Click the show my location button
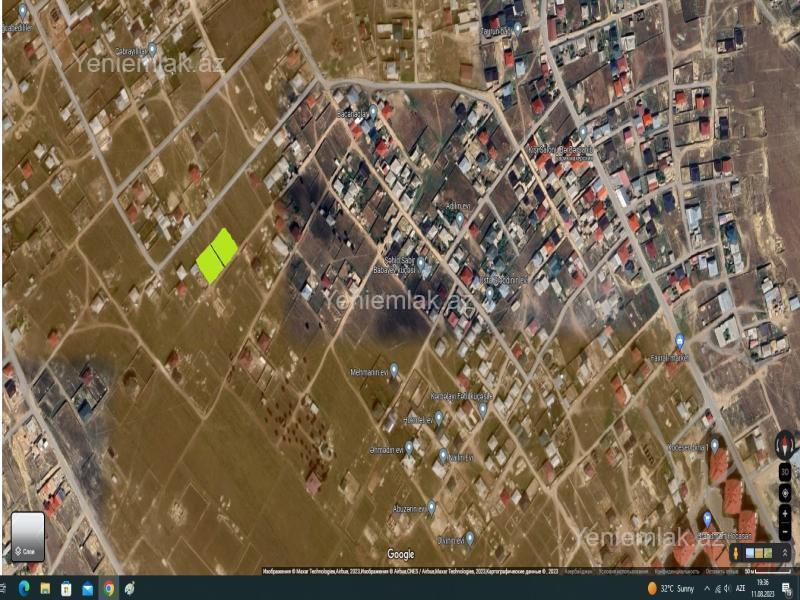Screen dimensions: 800x600 [x=785, y=493]
